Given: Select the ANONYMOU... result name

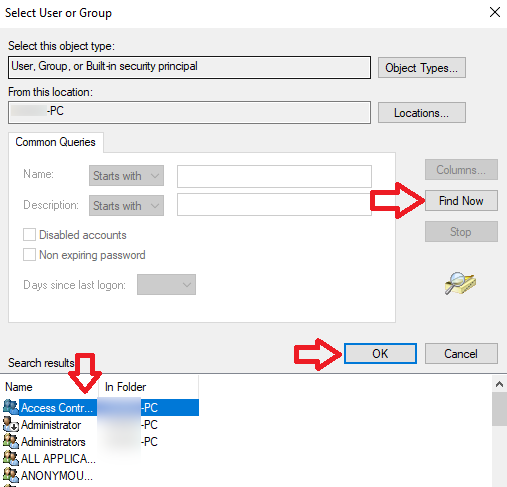Looking at the screenshot, I should 57,476.
